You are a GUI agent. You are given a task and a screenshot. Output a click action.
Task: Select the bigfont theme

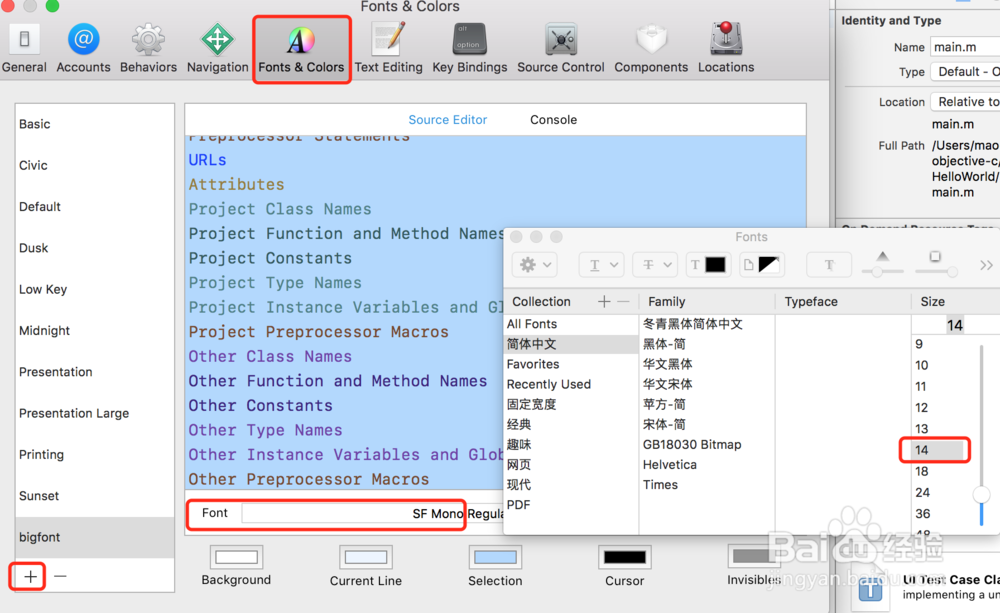tap(94, 537)
